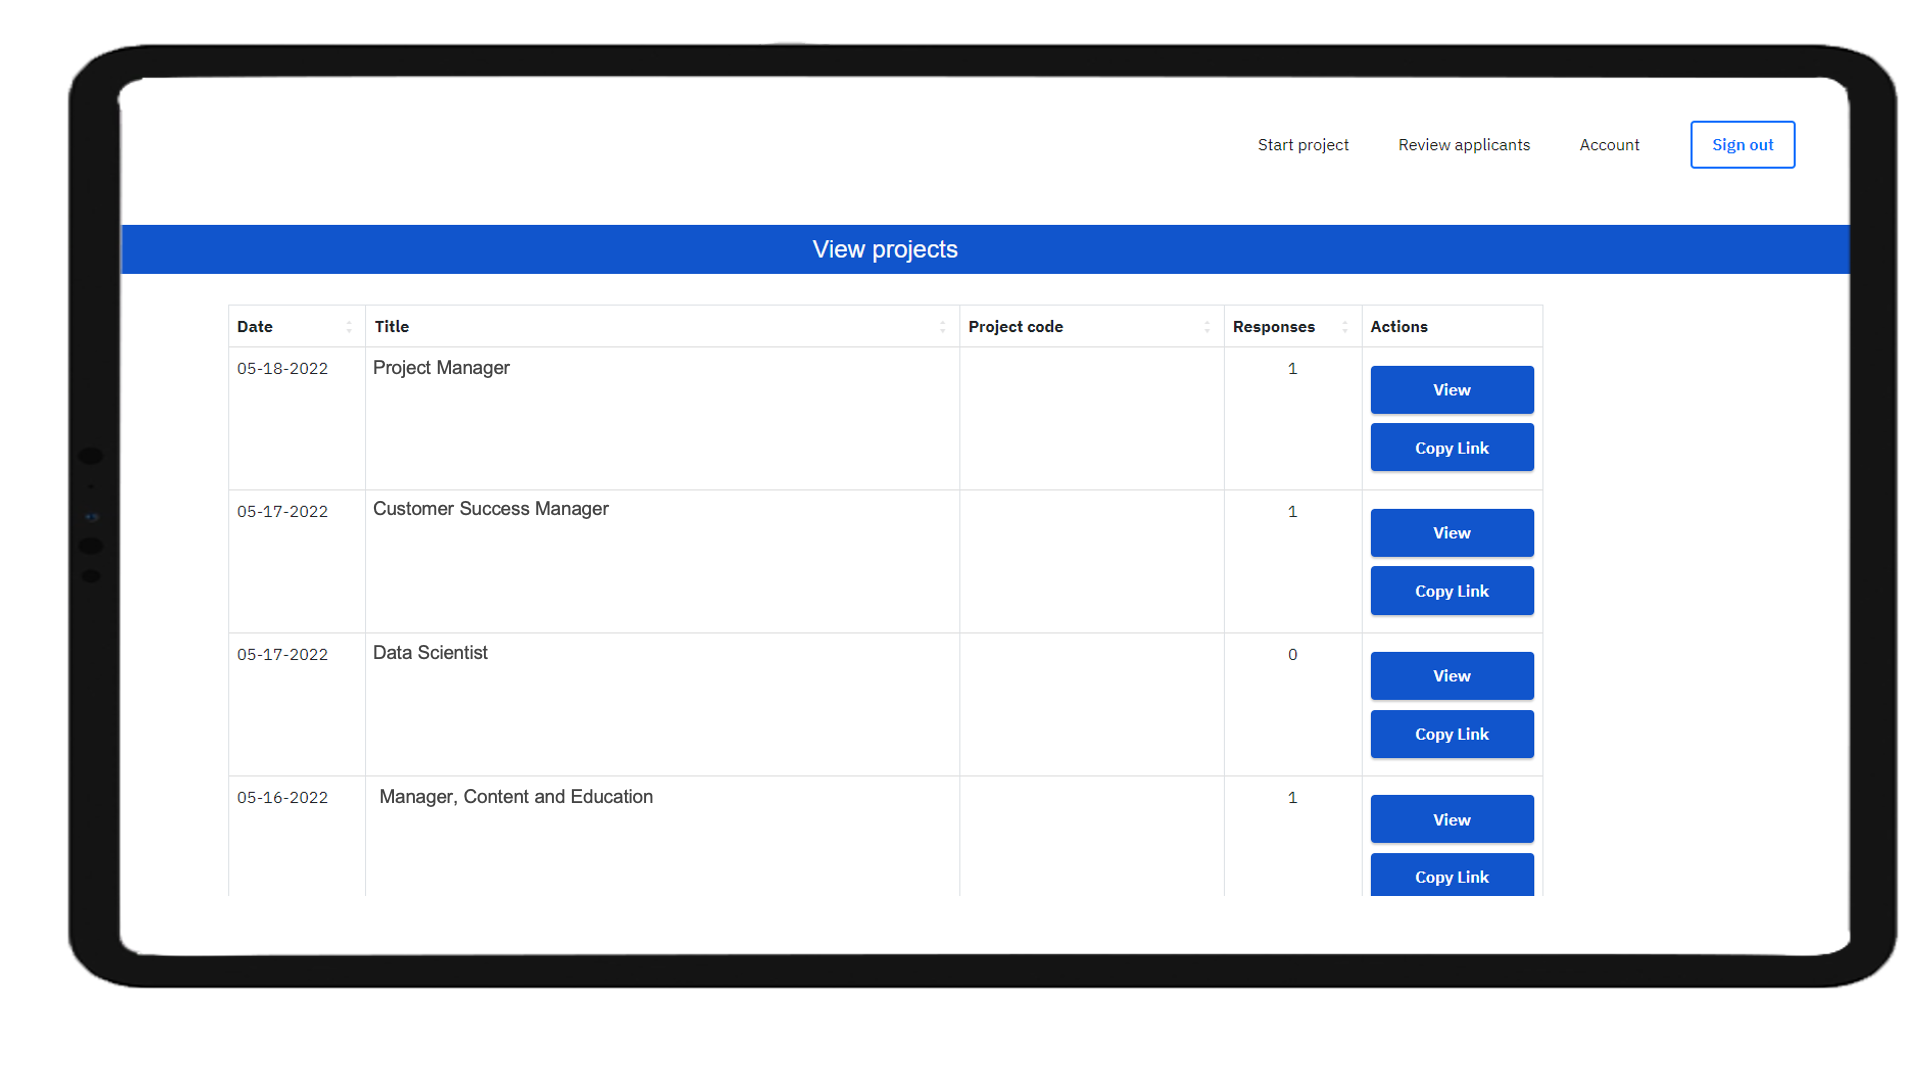Select the Project Manager title text

pos(441,368)
